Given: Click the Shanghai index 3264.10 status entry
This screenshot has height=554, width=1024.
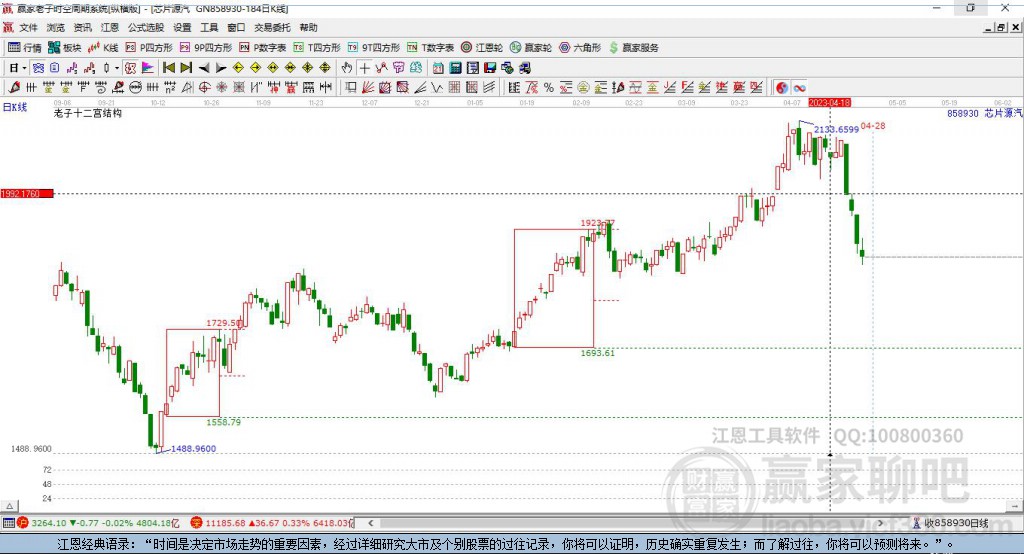Looking at the screenshot, I should click(x=98, y=523).
